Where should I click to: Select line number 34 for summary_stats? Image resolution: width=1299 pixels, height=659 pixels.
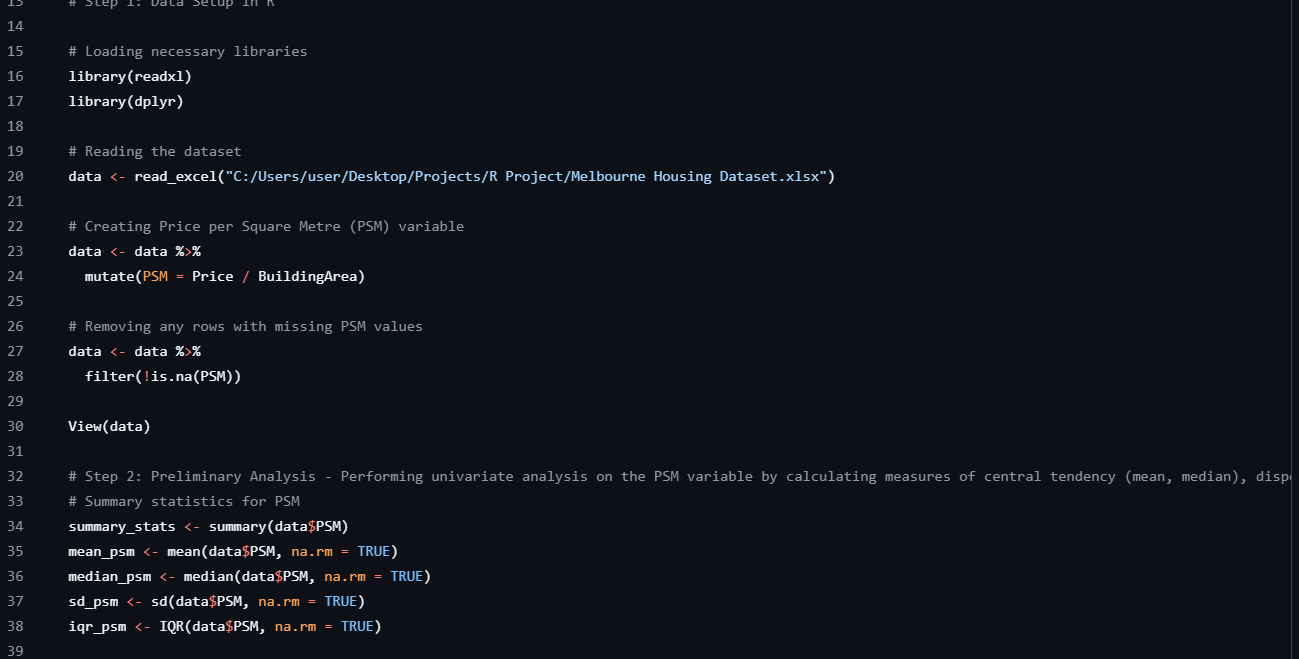[15, 526]
